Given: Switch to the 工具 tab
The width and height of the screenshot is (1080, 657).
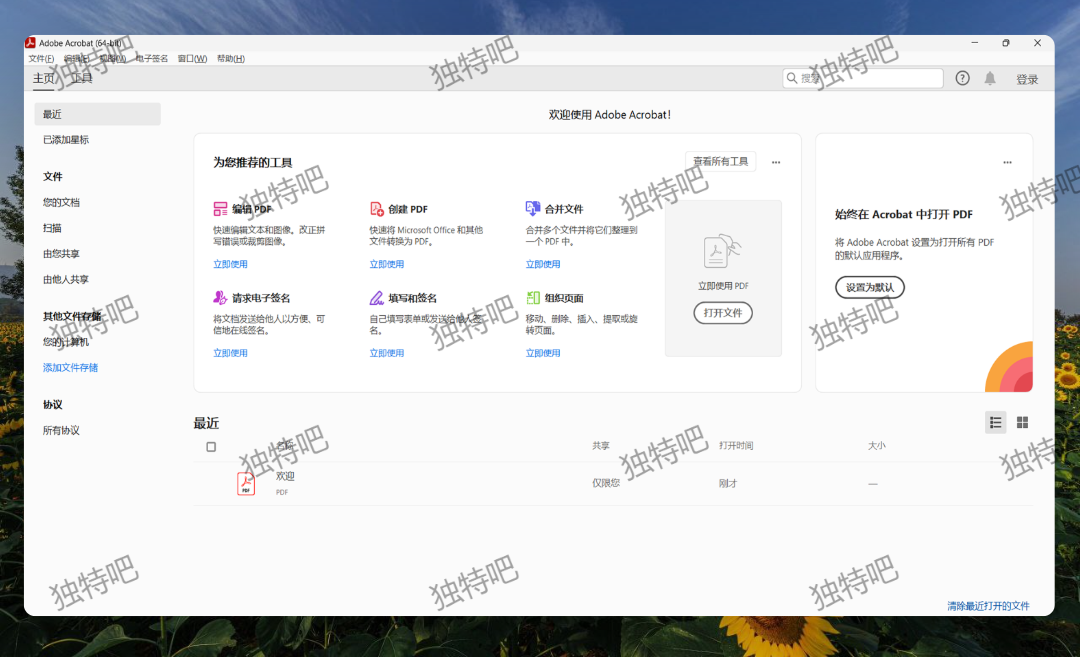Looking at the screenshot, I should point(81,79).
